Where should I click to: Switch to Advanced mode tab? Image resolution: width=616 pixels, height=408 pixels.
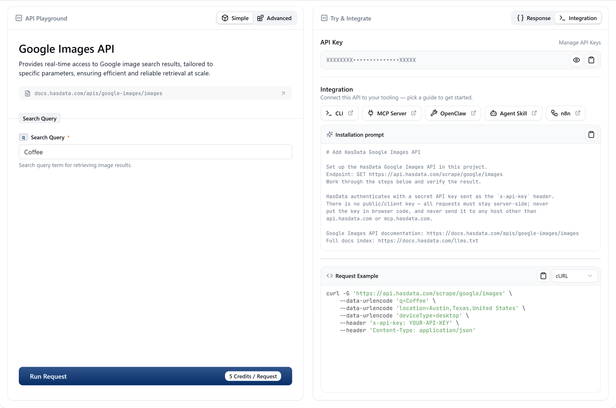[274, 18]
